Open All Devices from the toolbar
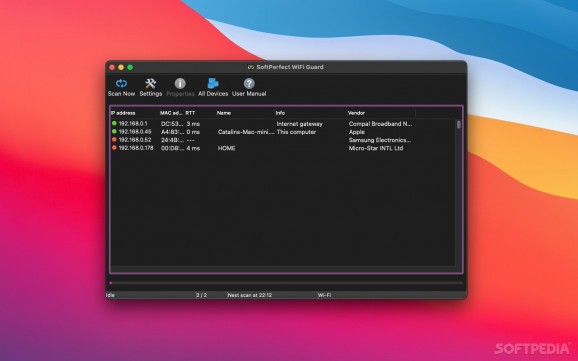Image resolution: width=578 pixels, height=361 pixels. (213, 87)
